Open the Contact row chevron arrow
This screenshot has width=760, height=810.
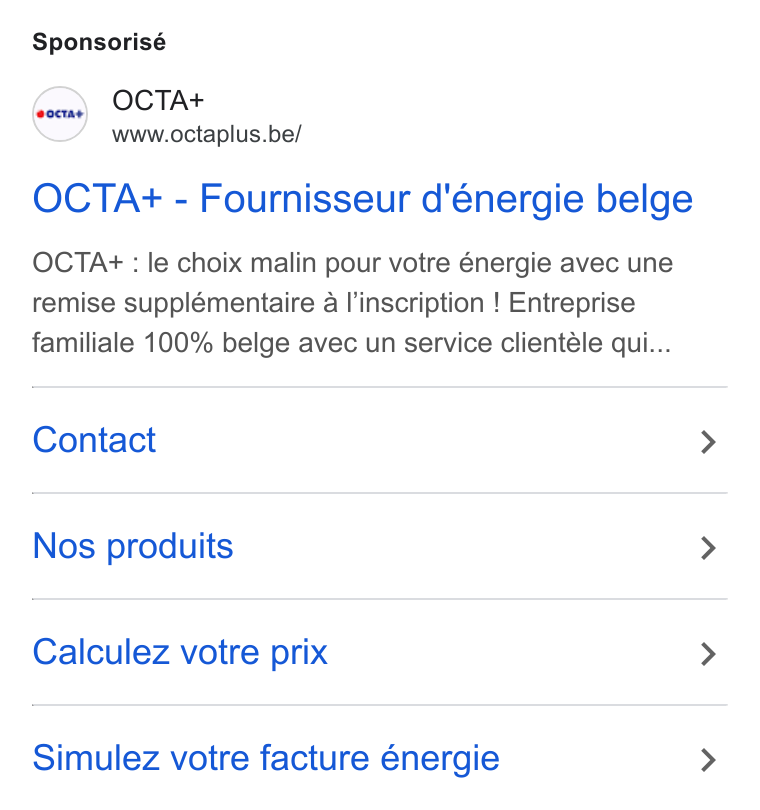(708, 442)
